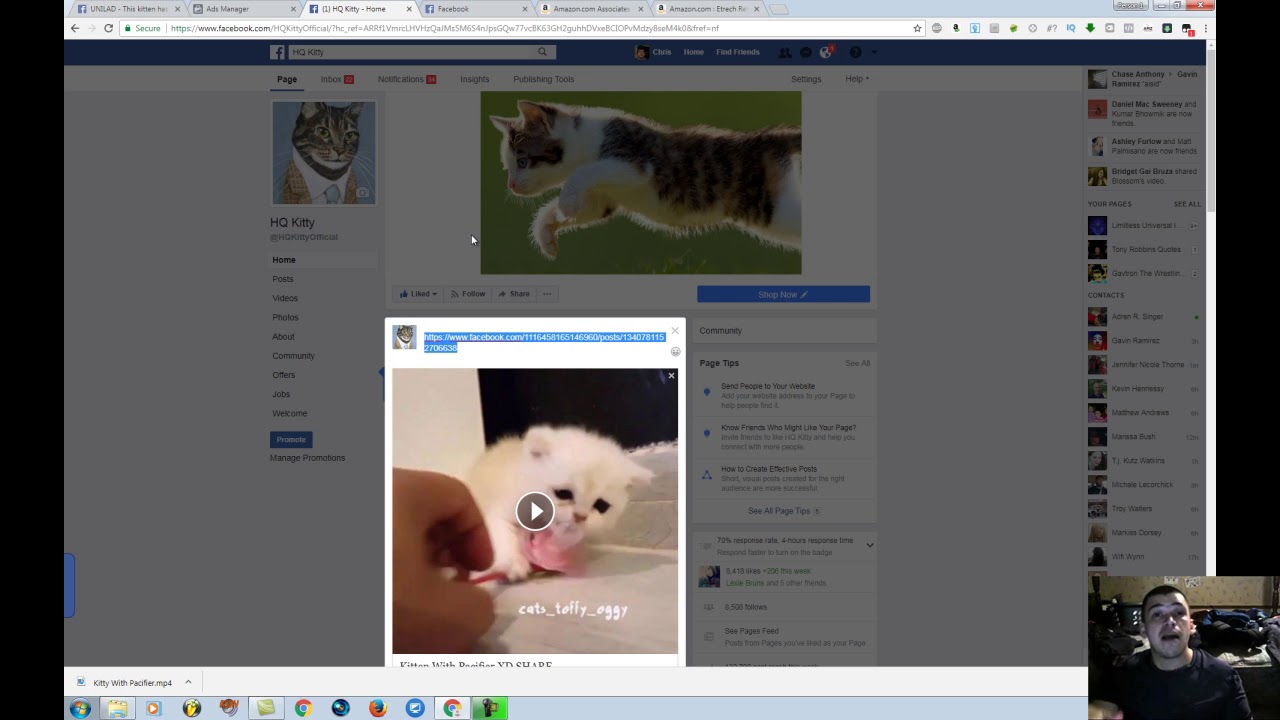
Task: Open File Explorer from the taskbar
Action: pyautogui.click(x=117, y=708)
